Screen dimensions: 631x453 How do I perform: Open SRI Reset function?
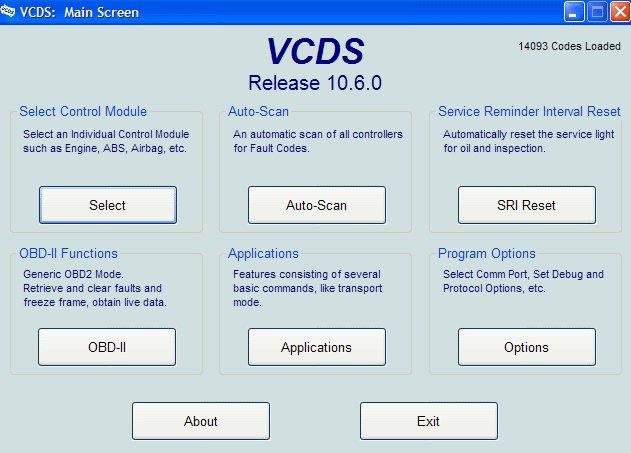coord(527,205)
